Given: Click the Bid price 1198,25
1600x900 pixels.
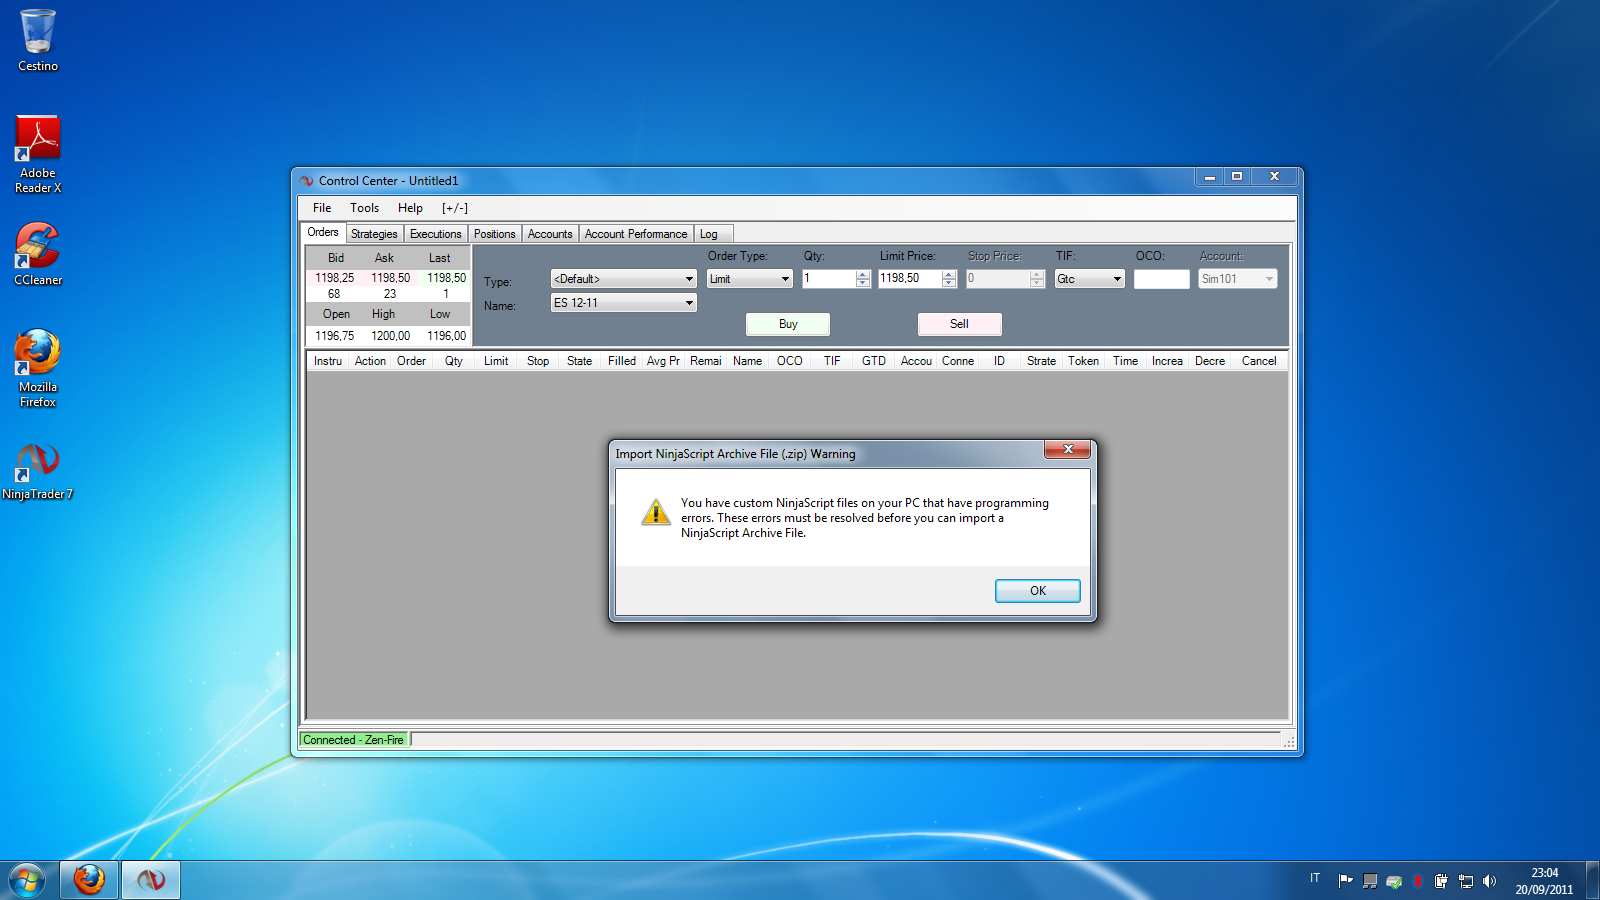Looking at the screenshot, I should [x=335, y=278].
